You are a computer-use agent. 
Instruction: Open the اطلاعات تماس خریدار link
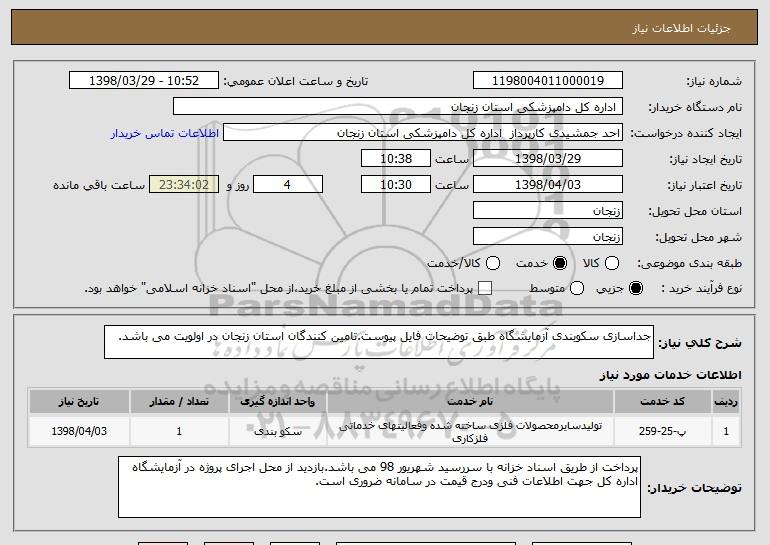(x=165, y=134)
